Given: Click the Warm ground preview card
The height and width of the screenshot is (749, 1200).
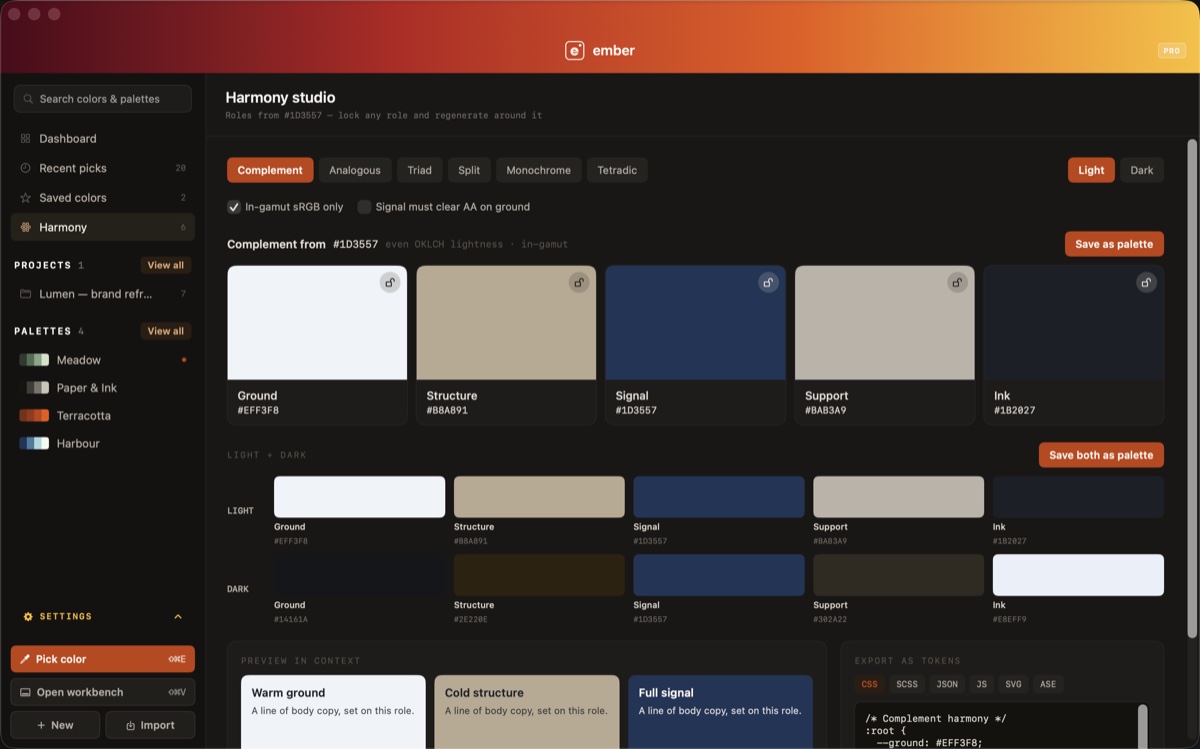Looking at the screenshot, I should tap(333, 712).
